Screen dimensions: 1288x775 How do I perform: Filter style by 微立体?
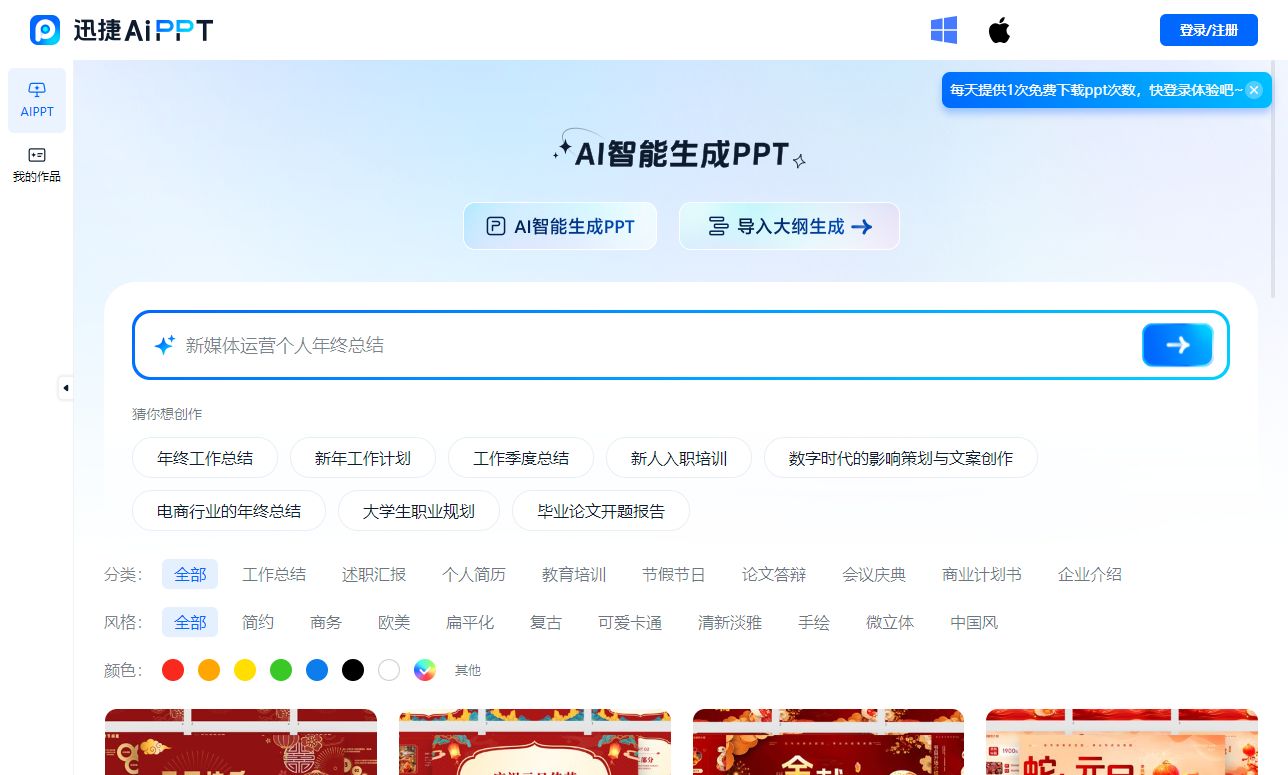(x=890, y=622)
